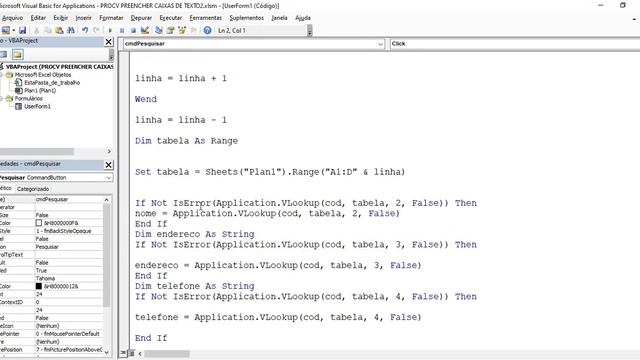The height and width of the screenshot is (360, 640).
Task: Click the View Microsoft Excel toolbar icon
Action: point(5,30)
